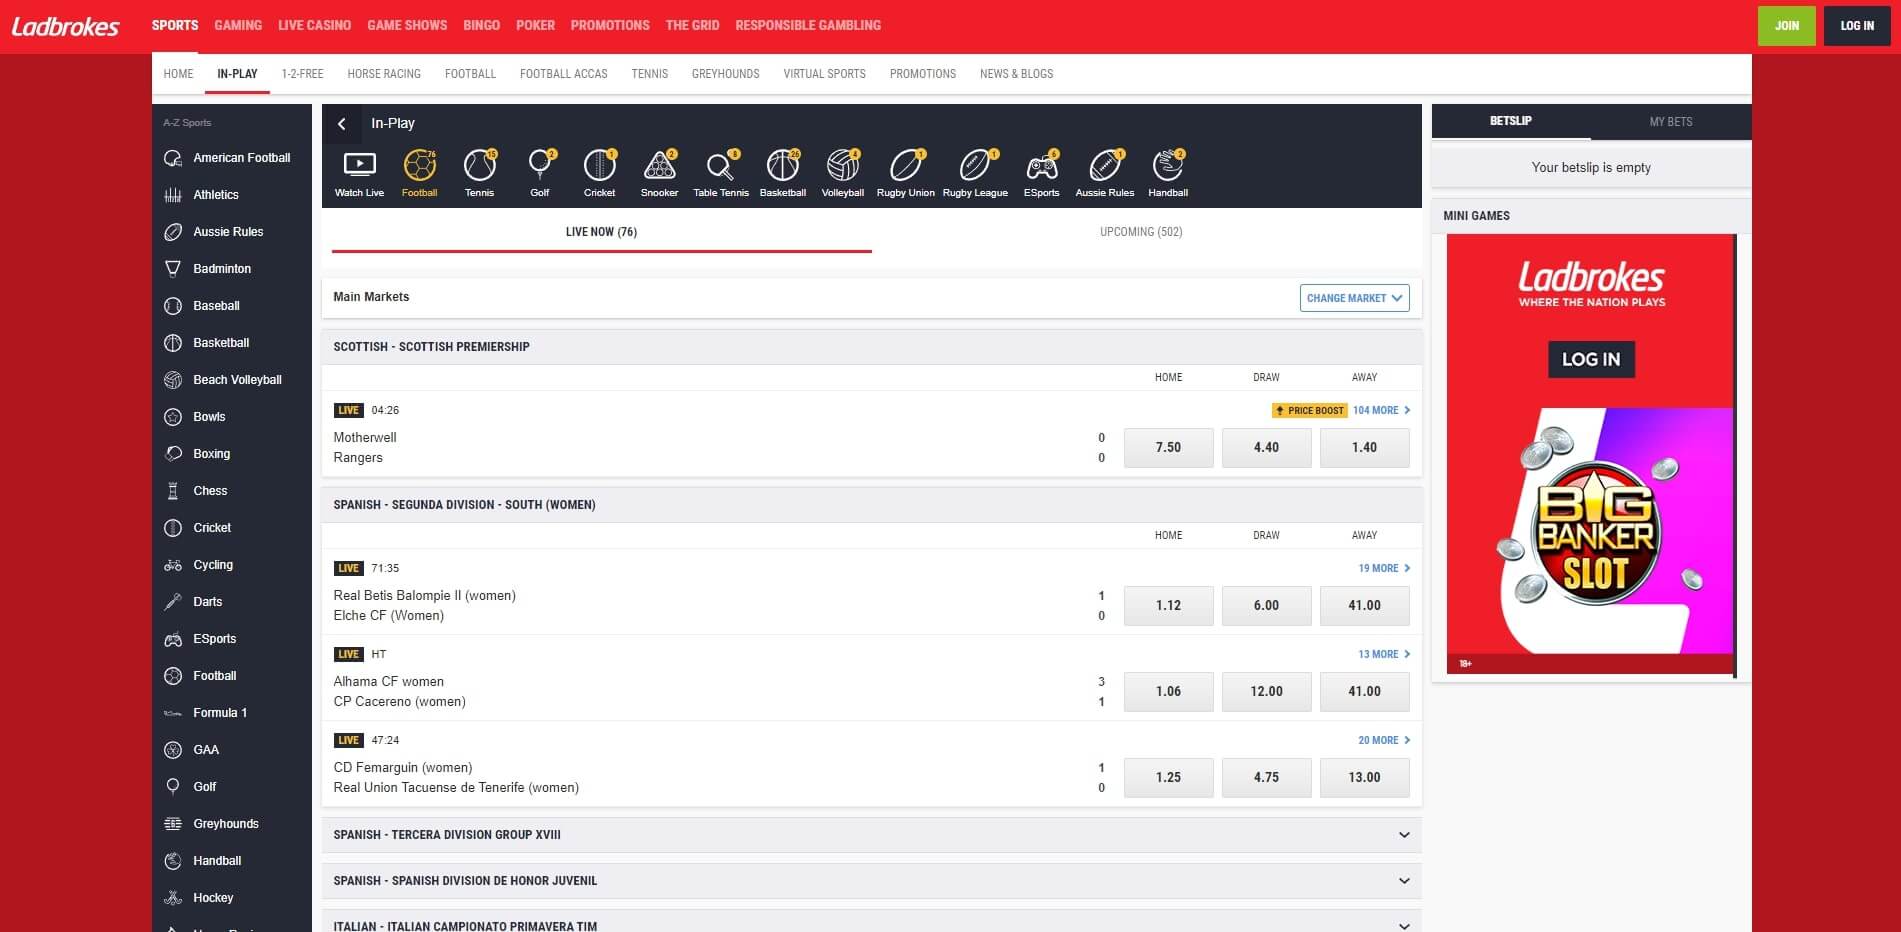The image size is (1901, 932).
Task: Open the 104 MORE markets link
Action: (x=1376, y=410)
